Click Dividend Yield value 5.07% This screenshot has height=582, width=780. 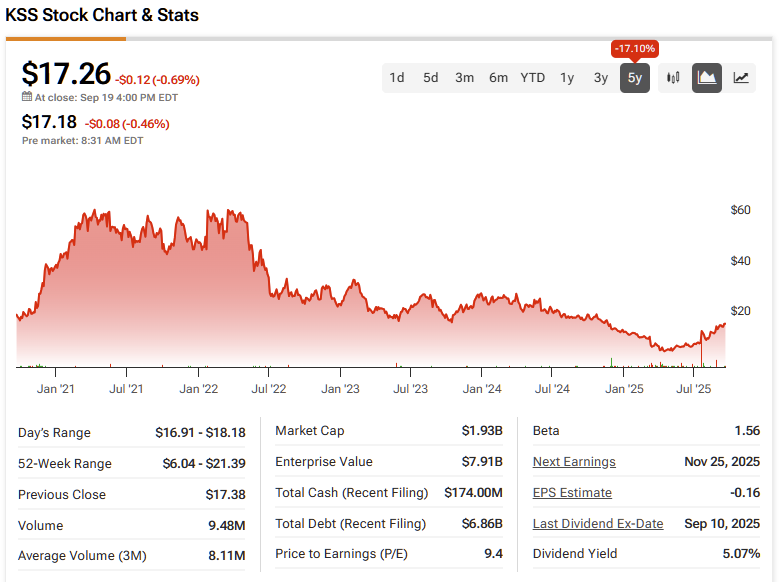point(741,554)
